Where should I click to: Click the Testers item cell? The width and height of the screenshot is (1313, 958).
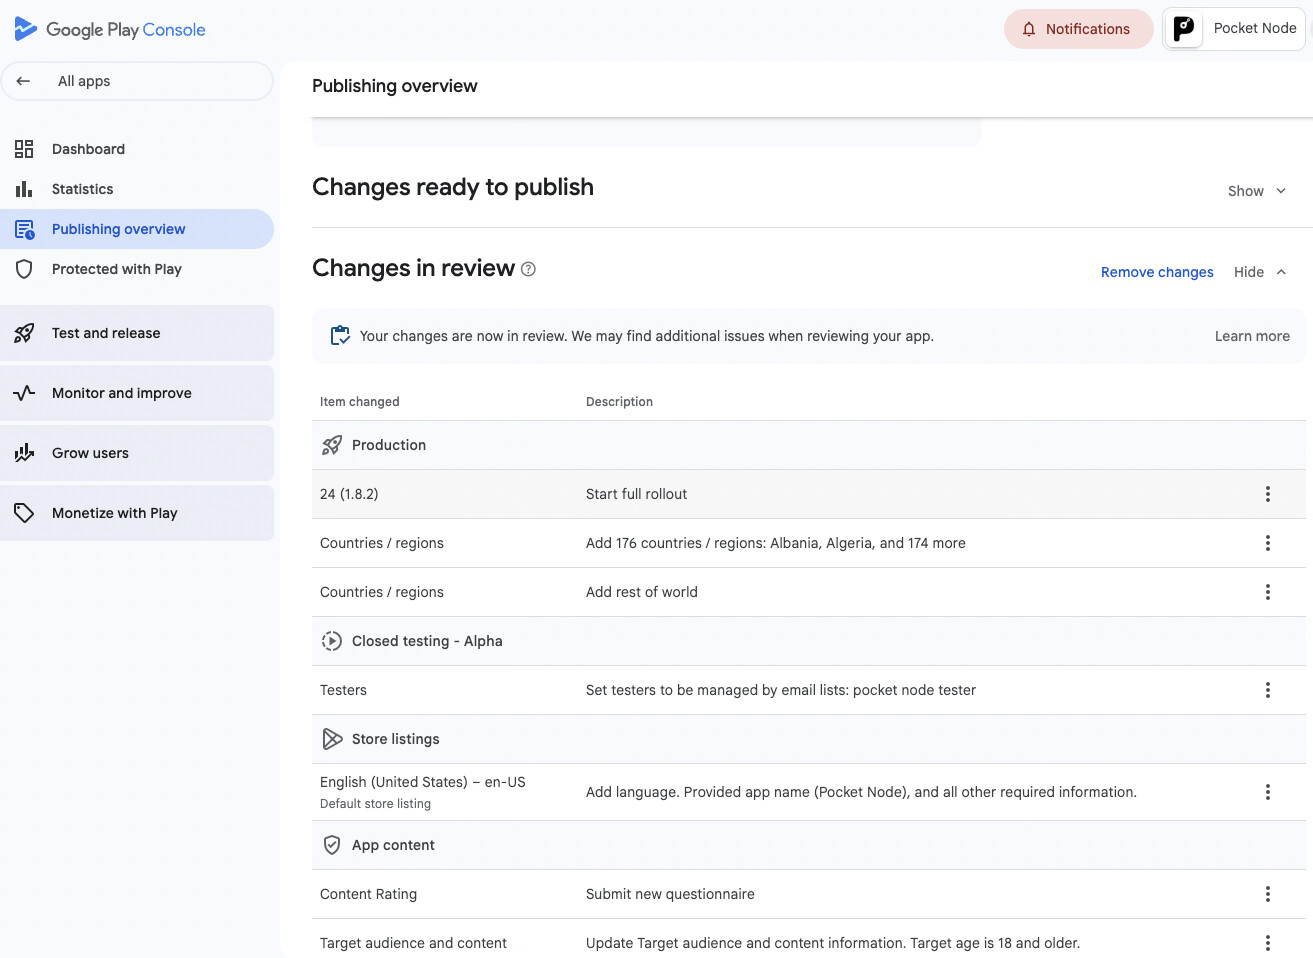343,690
